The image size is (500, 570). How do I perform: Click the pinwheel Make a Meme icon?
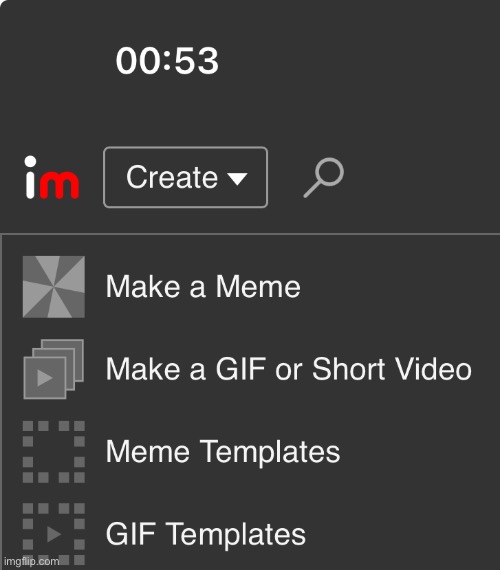click(54, 287)
